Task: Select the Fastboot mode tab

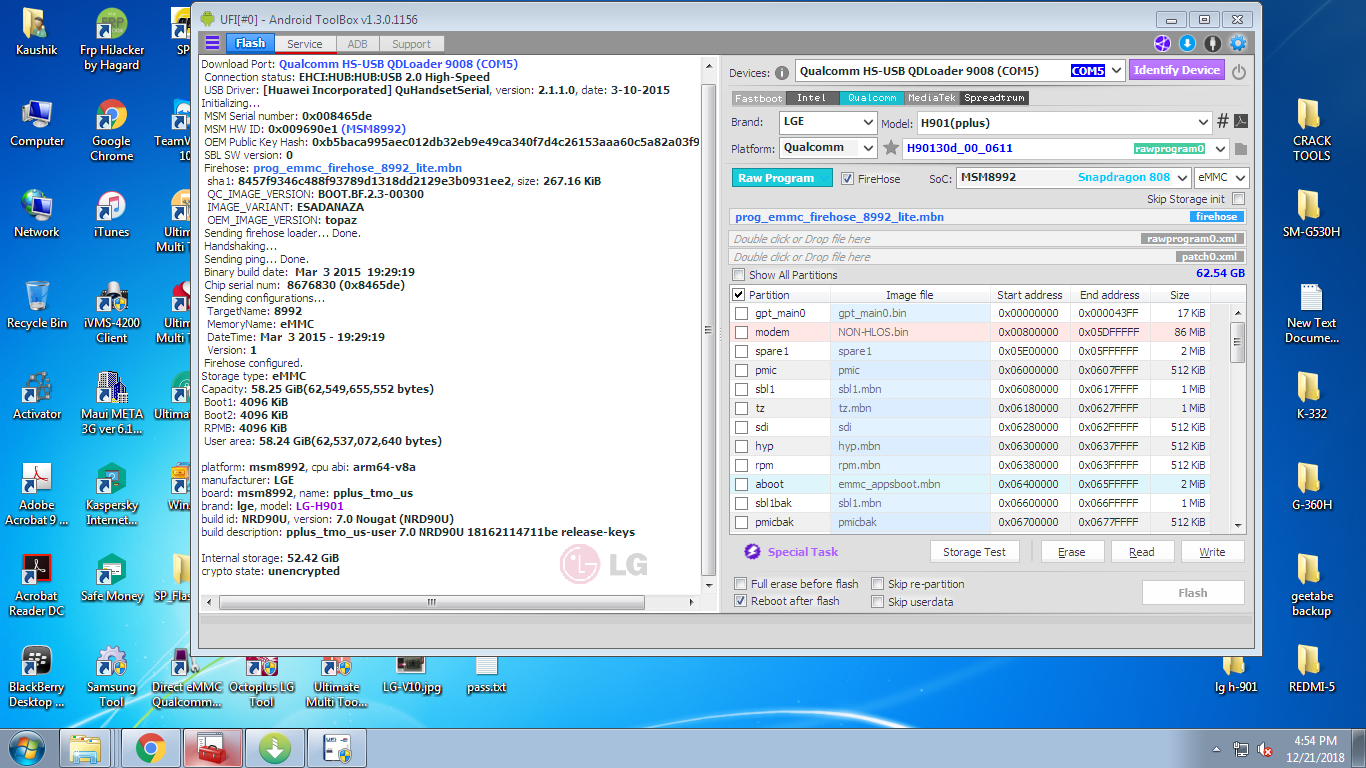Action: 759,98
